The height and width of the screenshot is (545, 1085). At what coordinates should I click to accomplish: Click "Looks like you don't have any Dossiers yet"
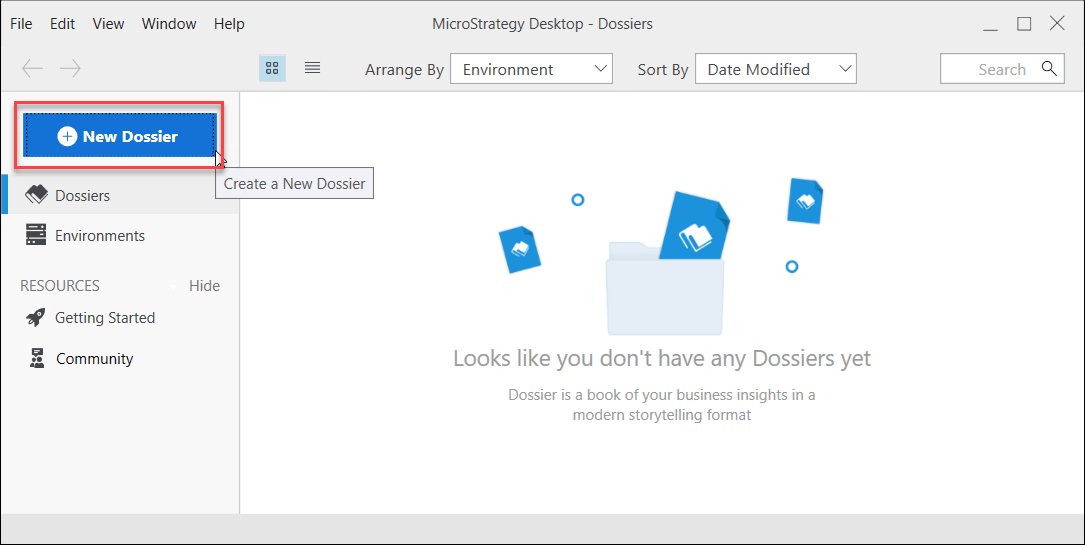point(662,358)
